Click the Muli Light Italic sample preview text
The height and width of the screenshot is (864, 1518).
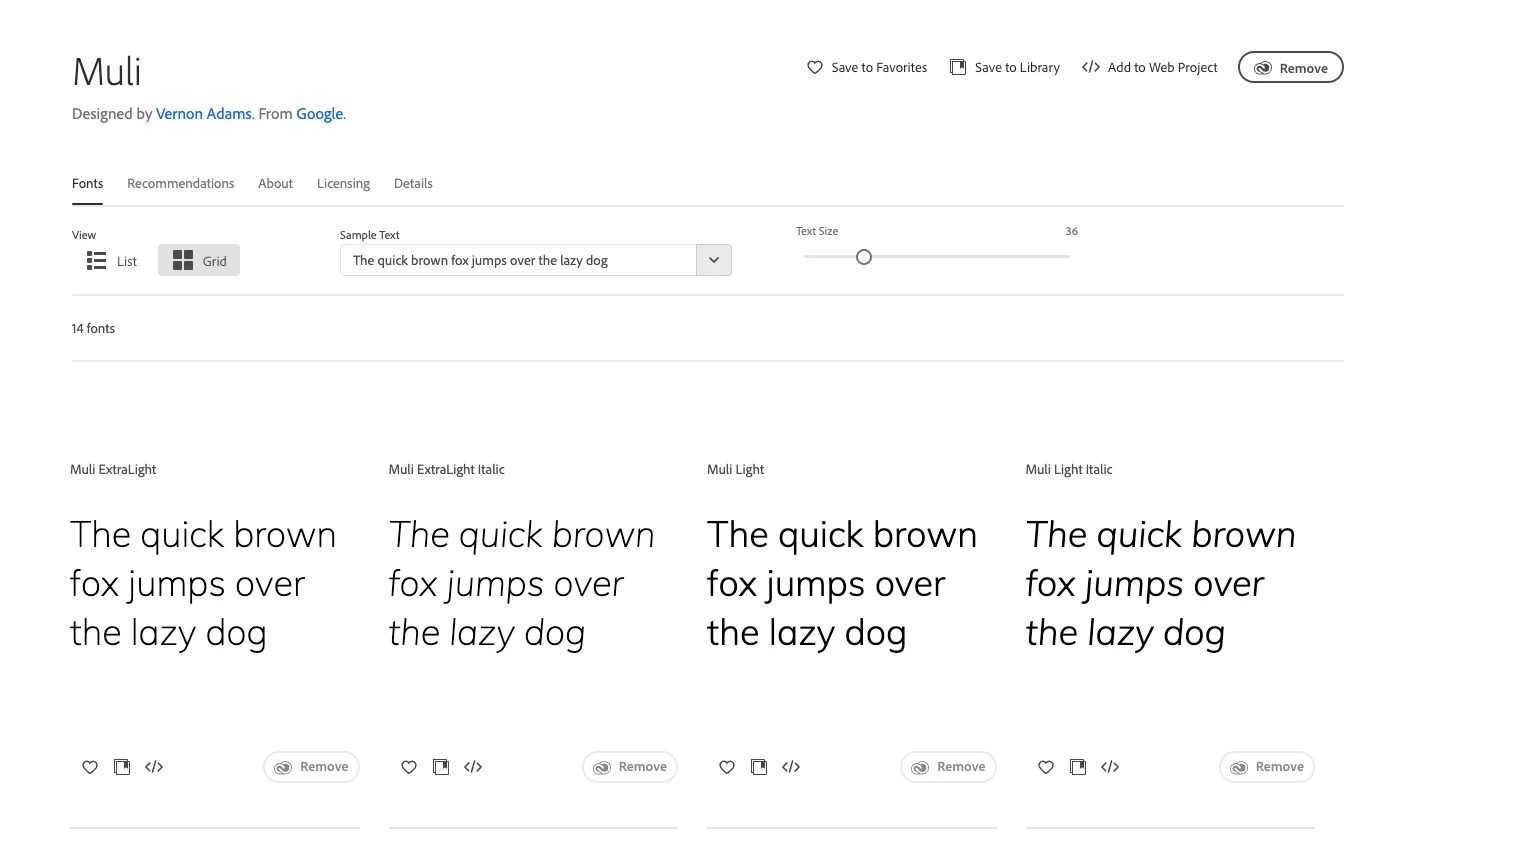[x=1160, y=584]
